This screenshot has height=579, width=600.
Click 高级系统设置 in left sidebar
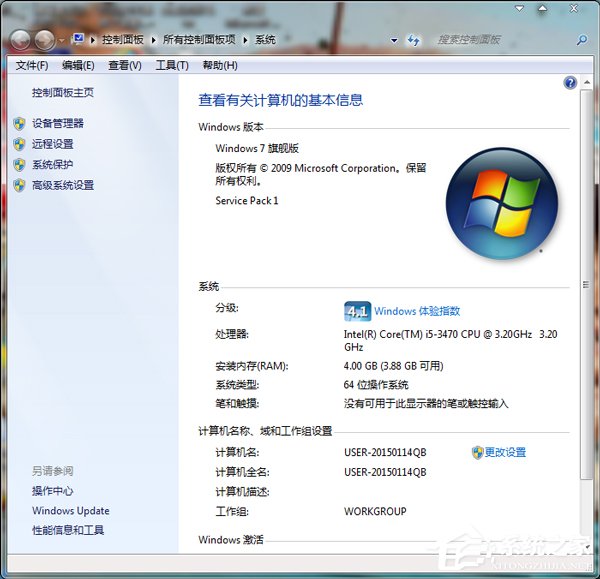pos(63,185)
